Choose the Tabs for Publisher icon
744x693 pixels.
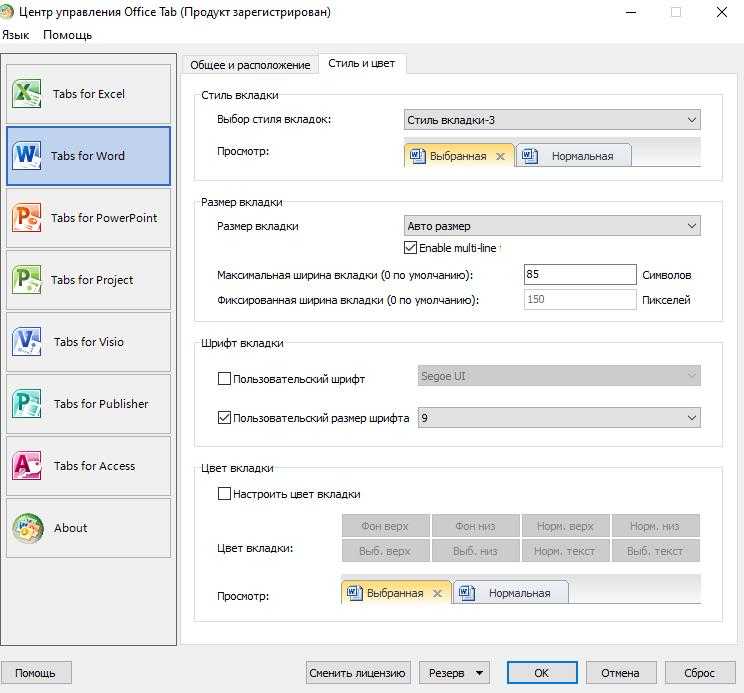point(26,403)
